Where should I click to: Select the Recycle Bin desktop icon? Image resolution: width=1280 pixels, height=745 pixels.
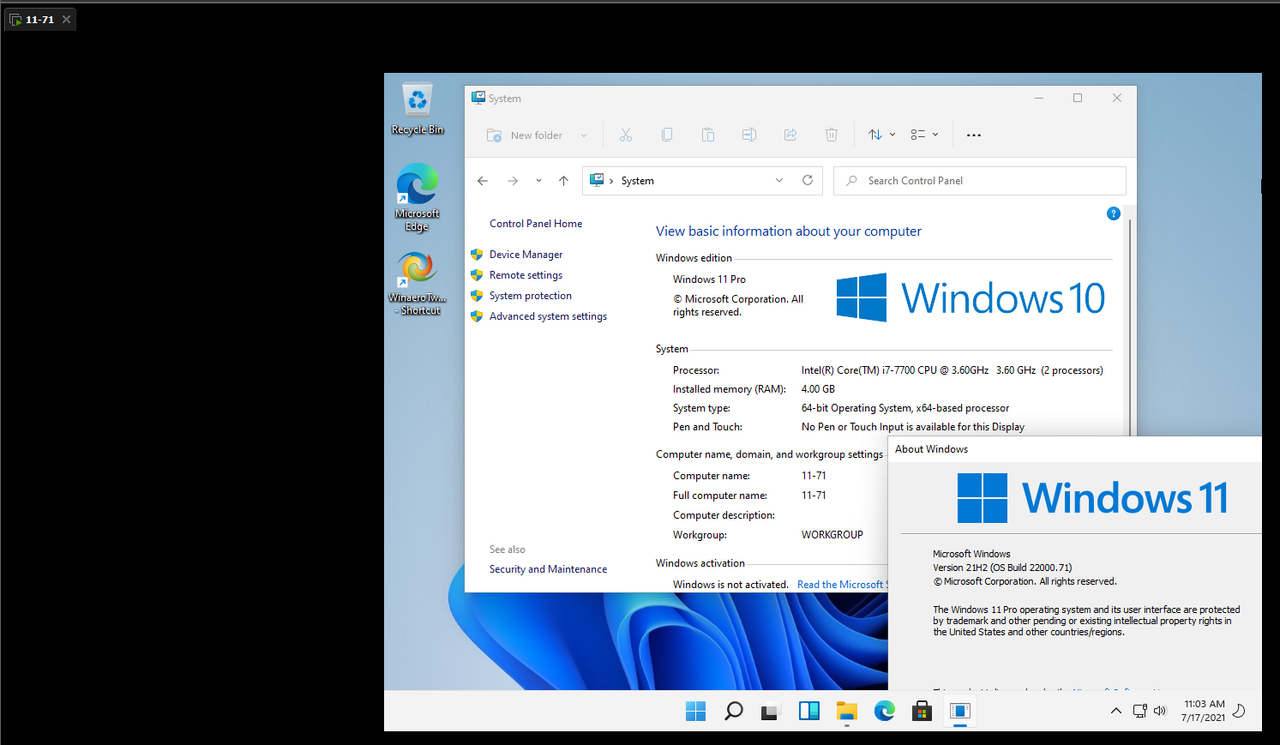[418, 110]
